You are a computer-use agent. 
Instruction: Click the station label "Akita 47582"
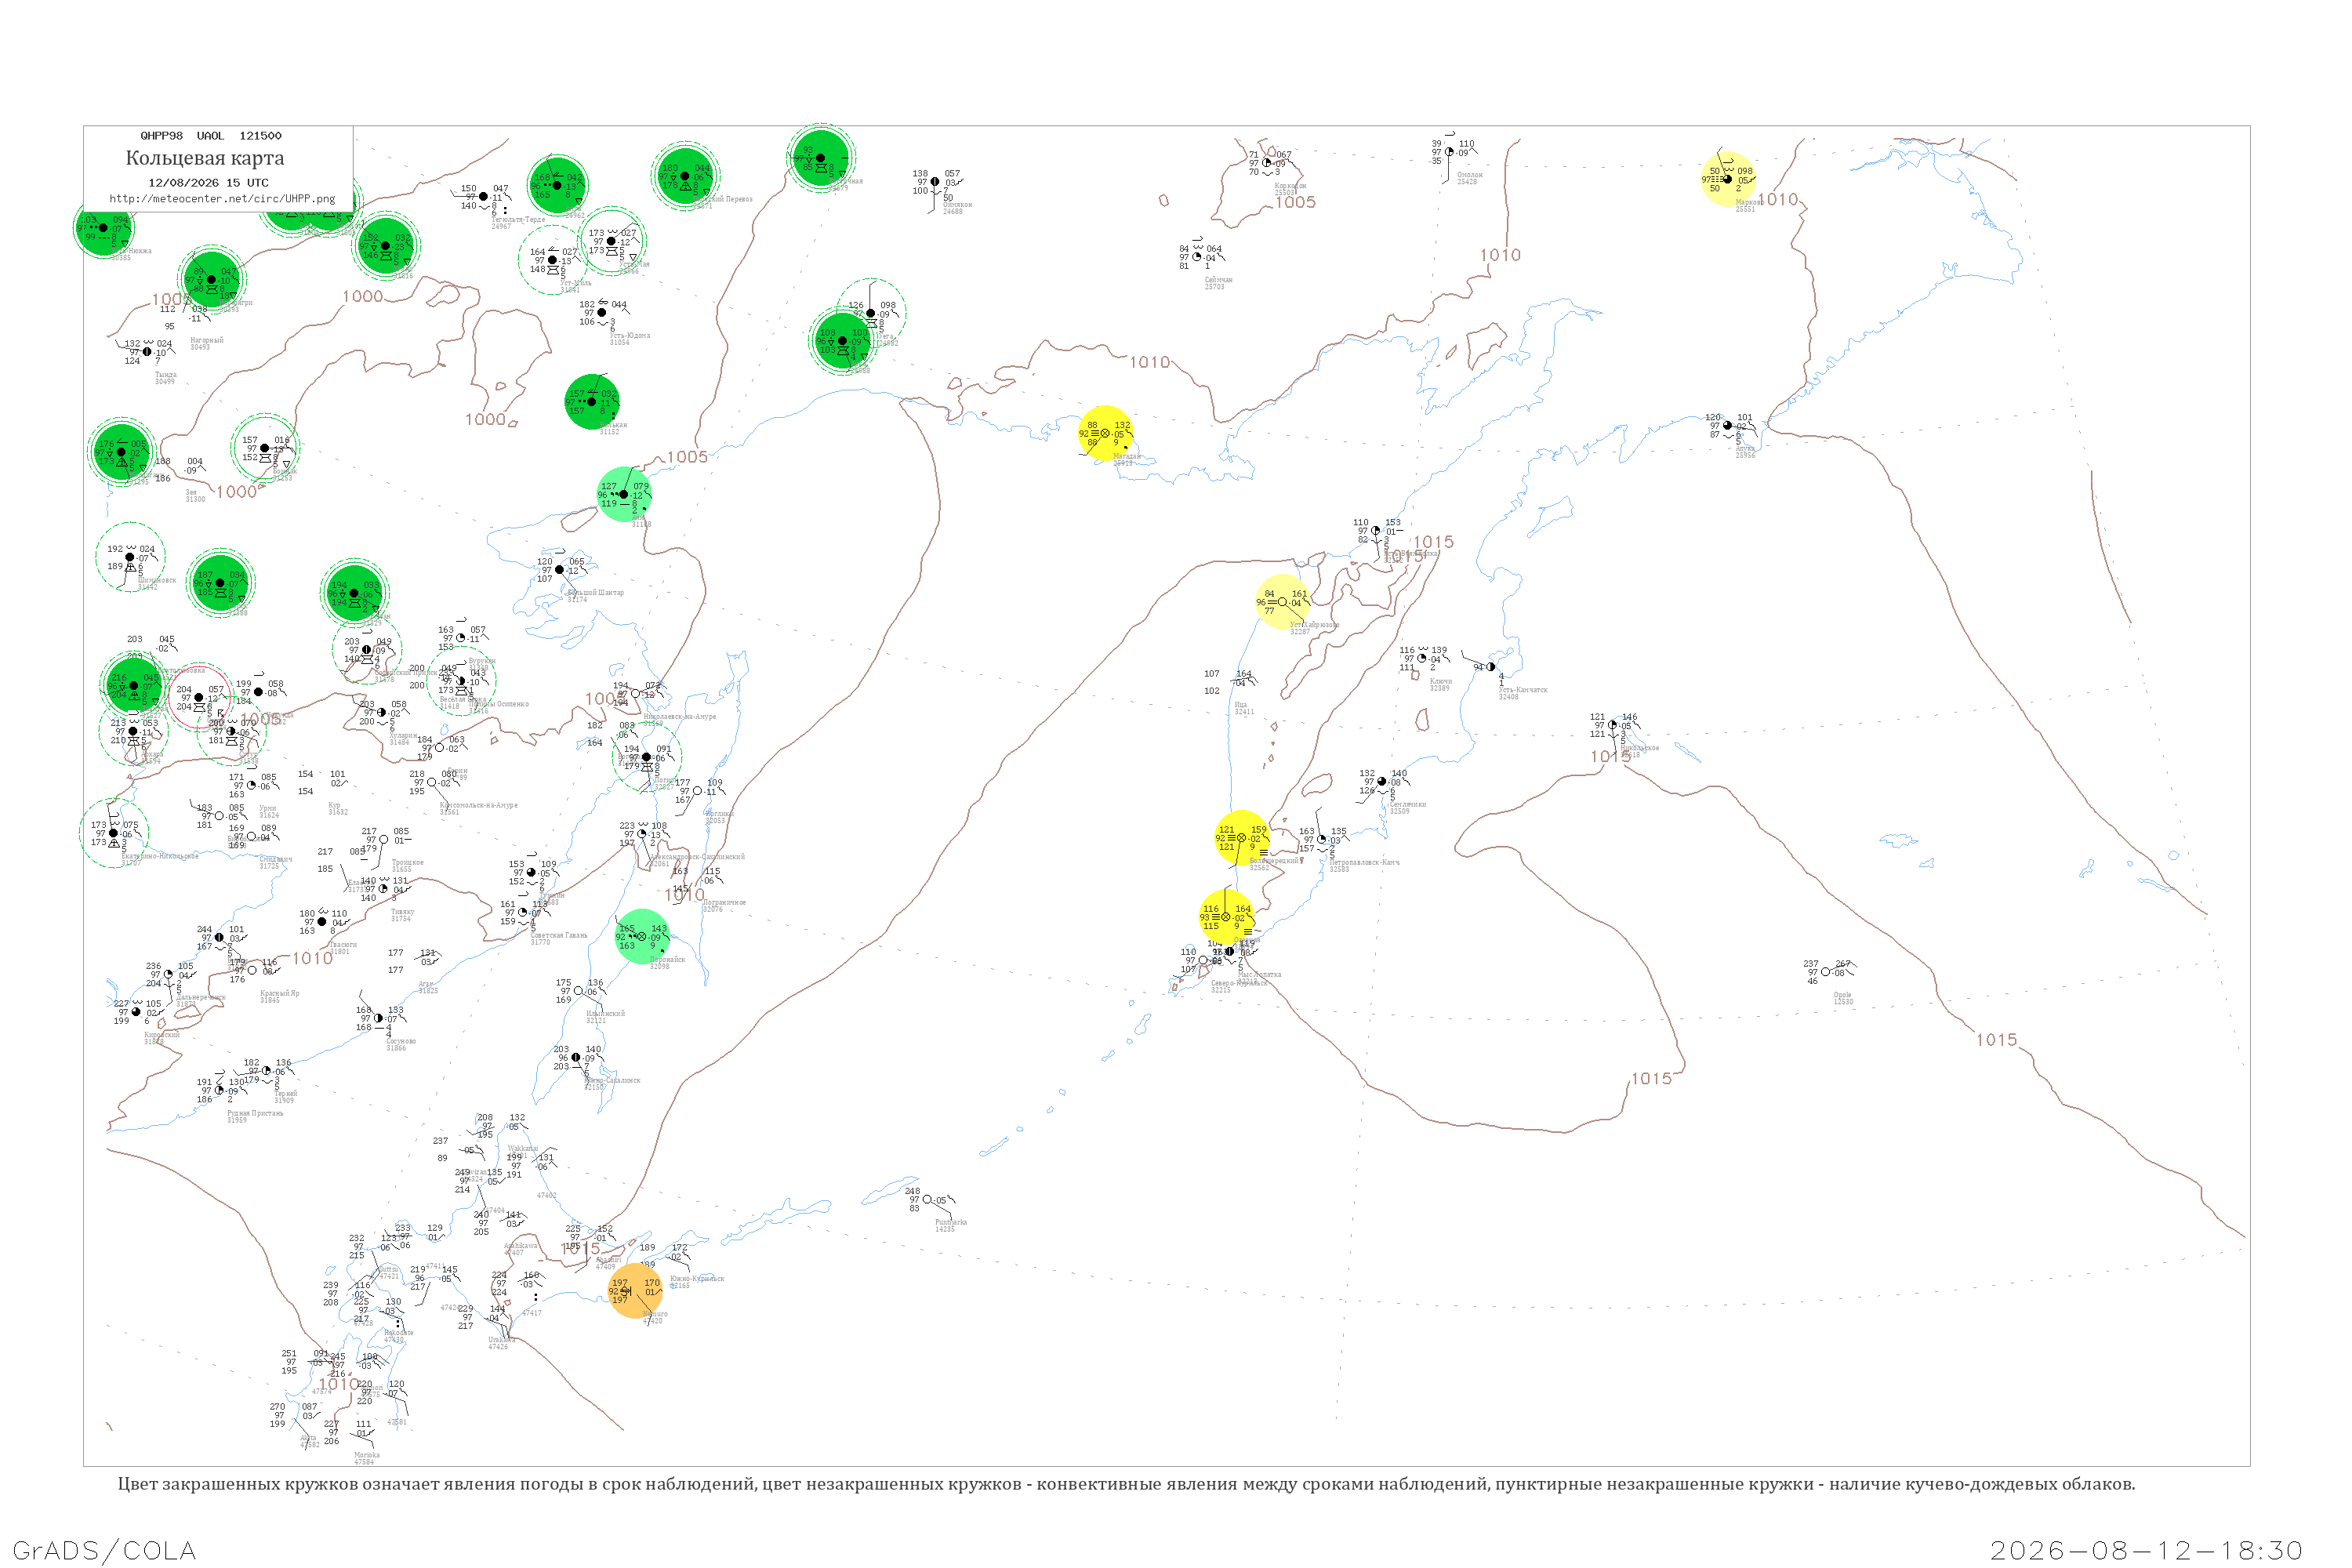310,1441
